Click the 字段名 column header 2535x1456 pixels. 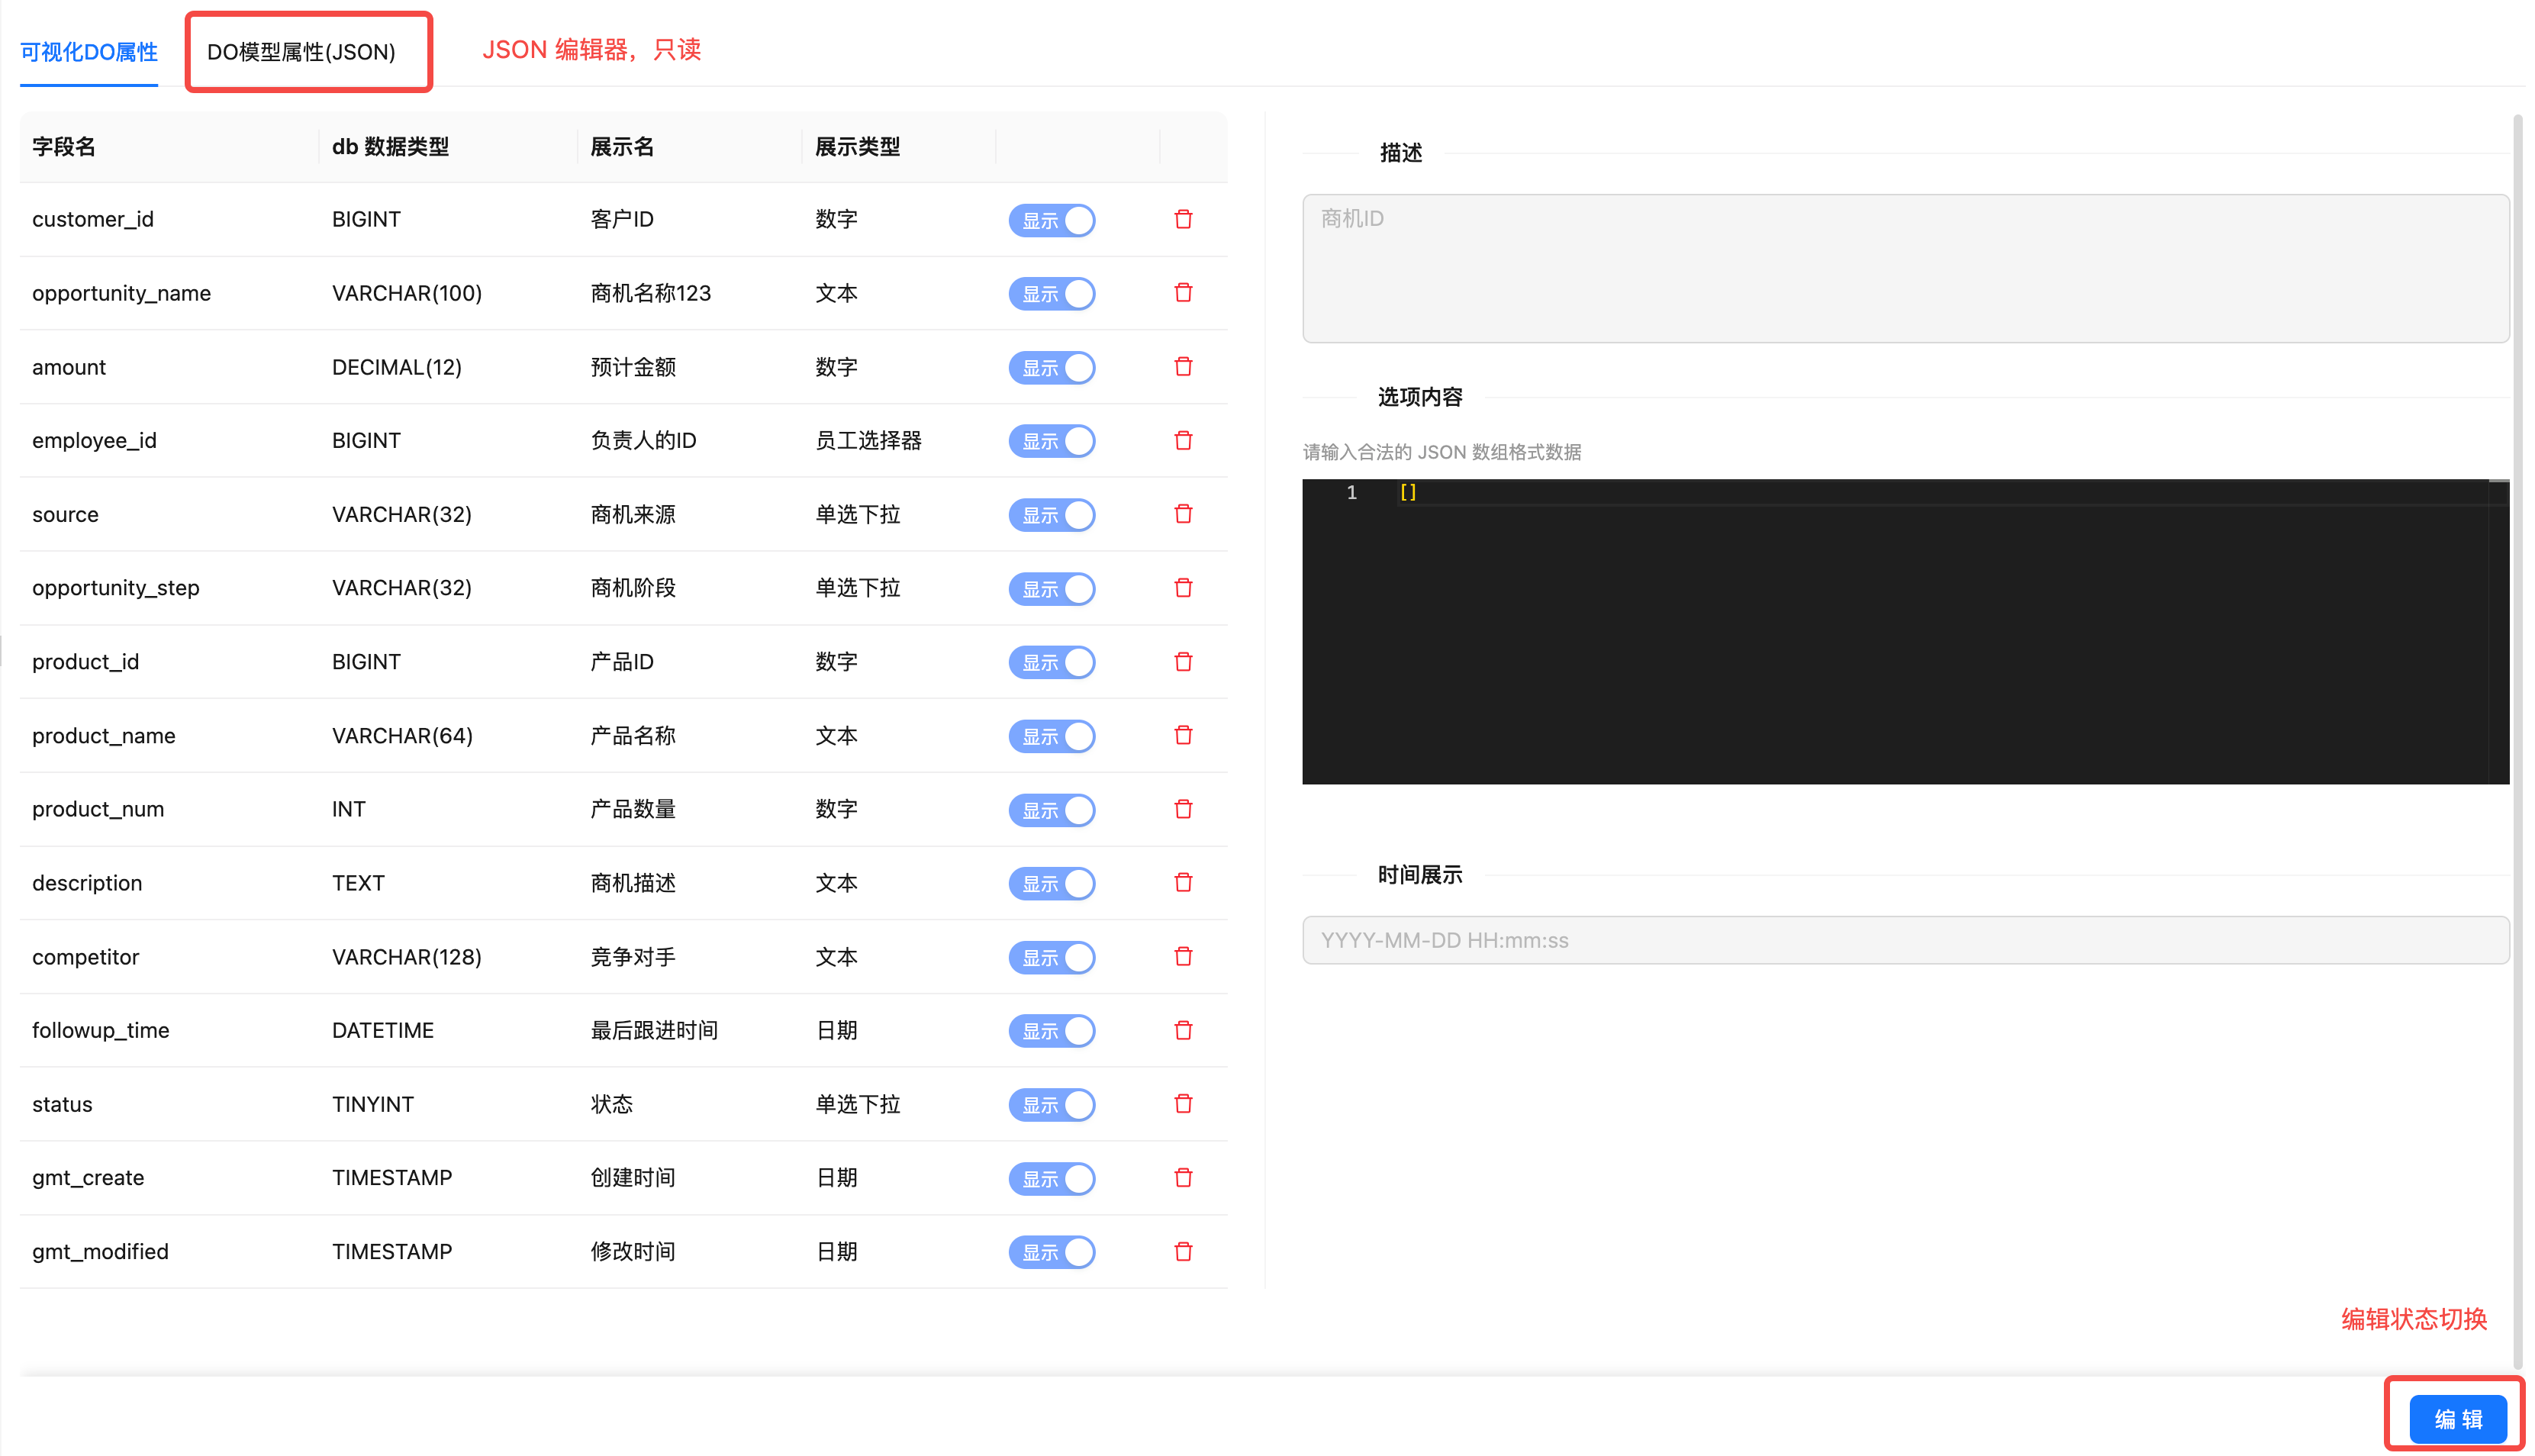64,147
